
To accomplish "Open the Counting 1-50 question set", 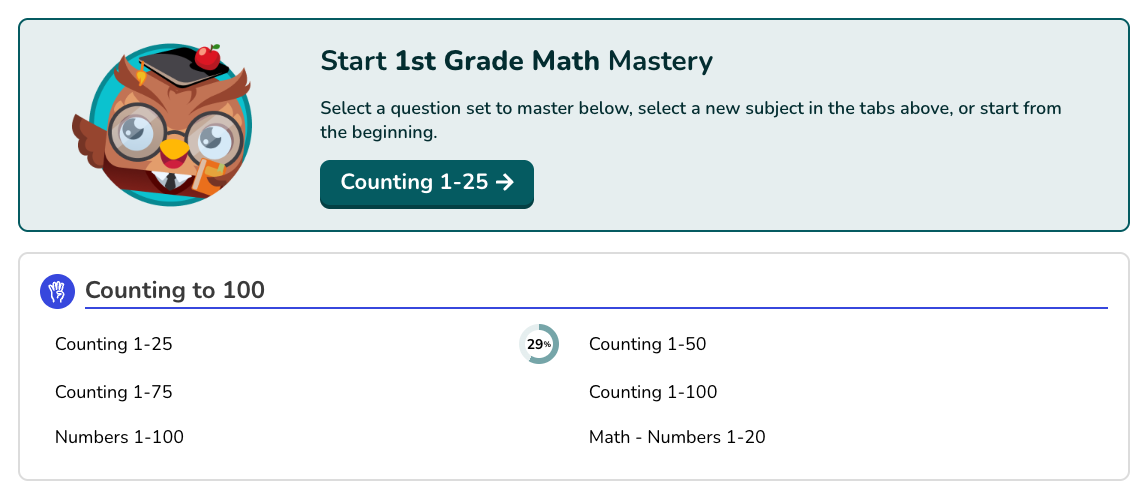I will 647,344.
